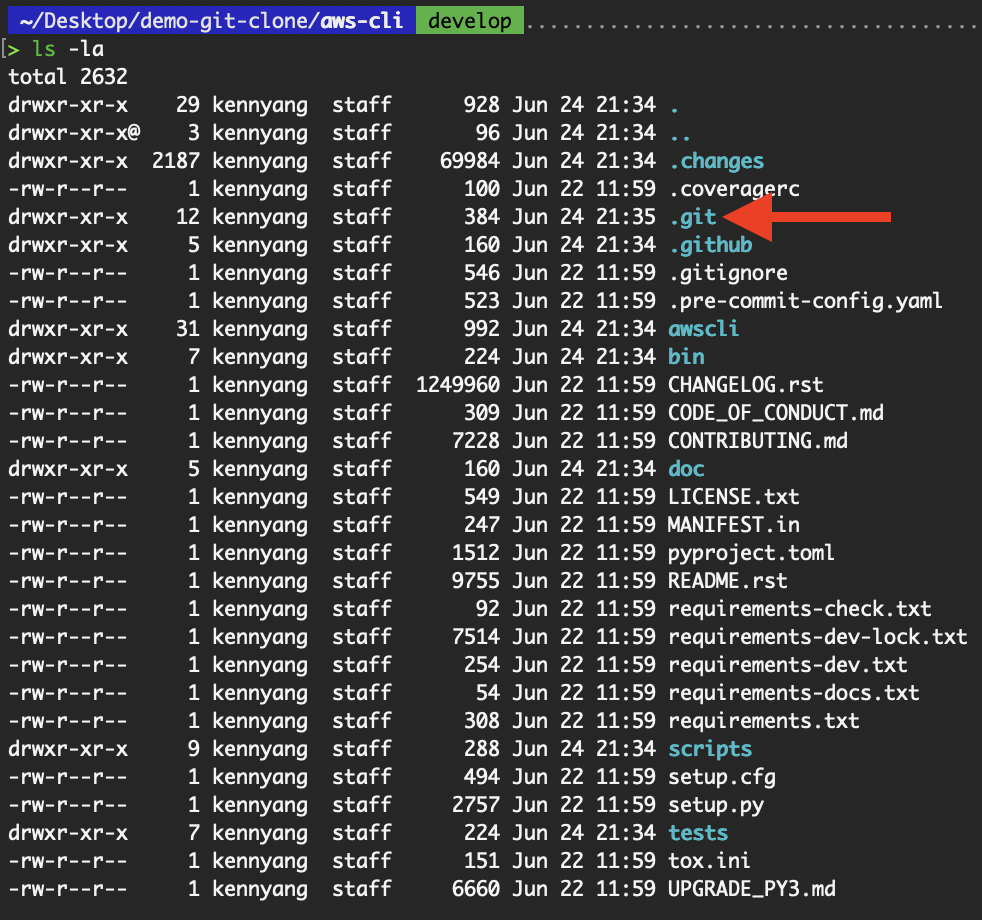Screen dimensions: 982x920
Task: Click the 7514 size of requirements-dev-lock.txt
Action: [476, 637]
